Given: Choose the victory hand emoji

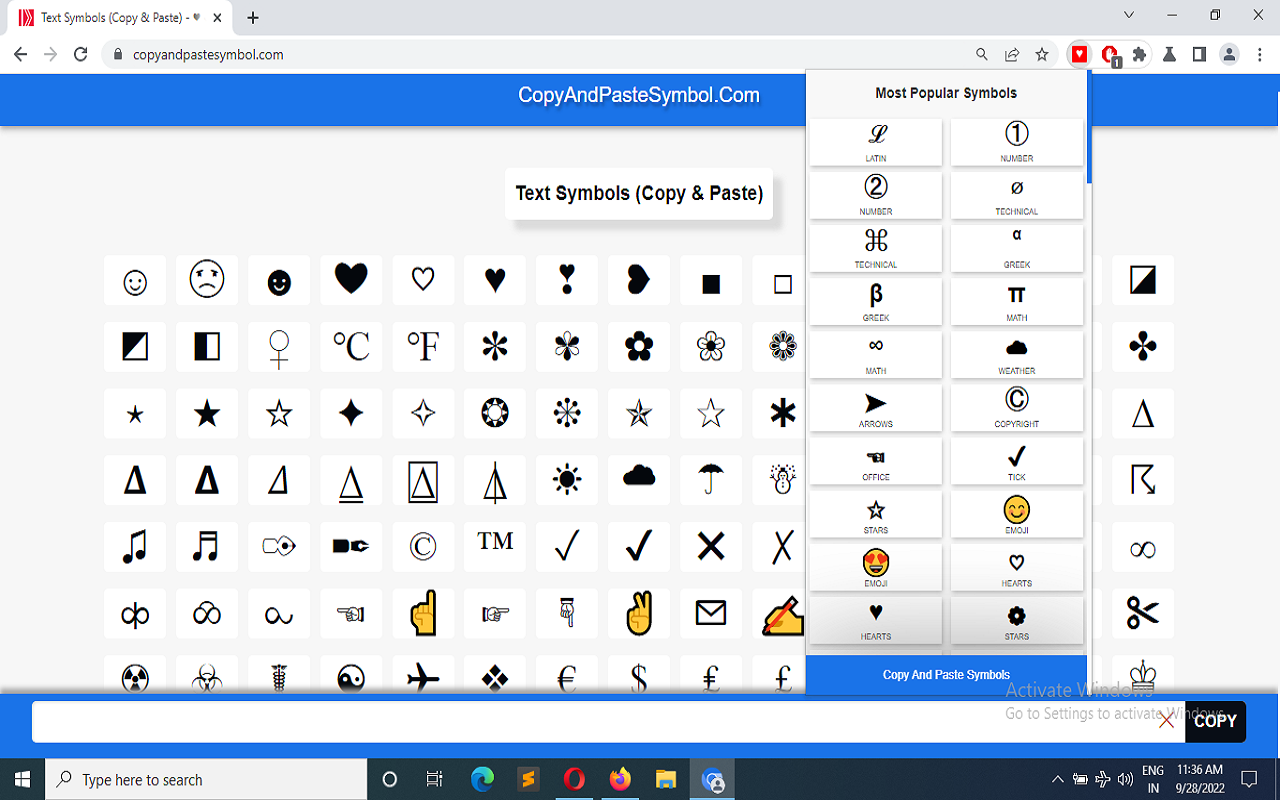Looking at the screenshot, I should coord(639,613).
